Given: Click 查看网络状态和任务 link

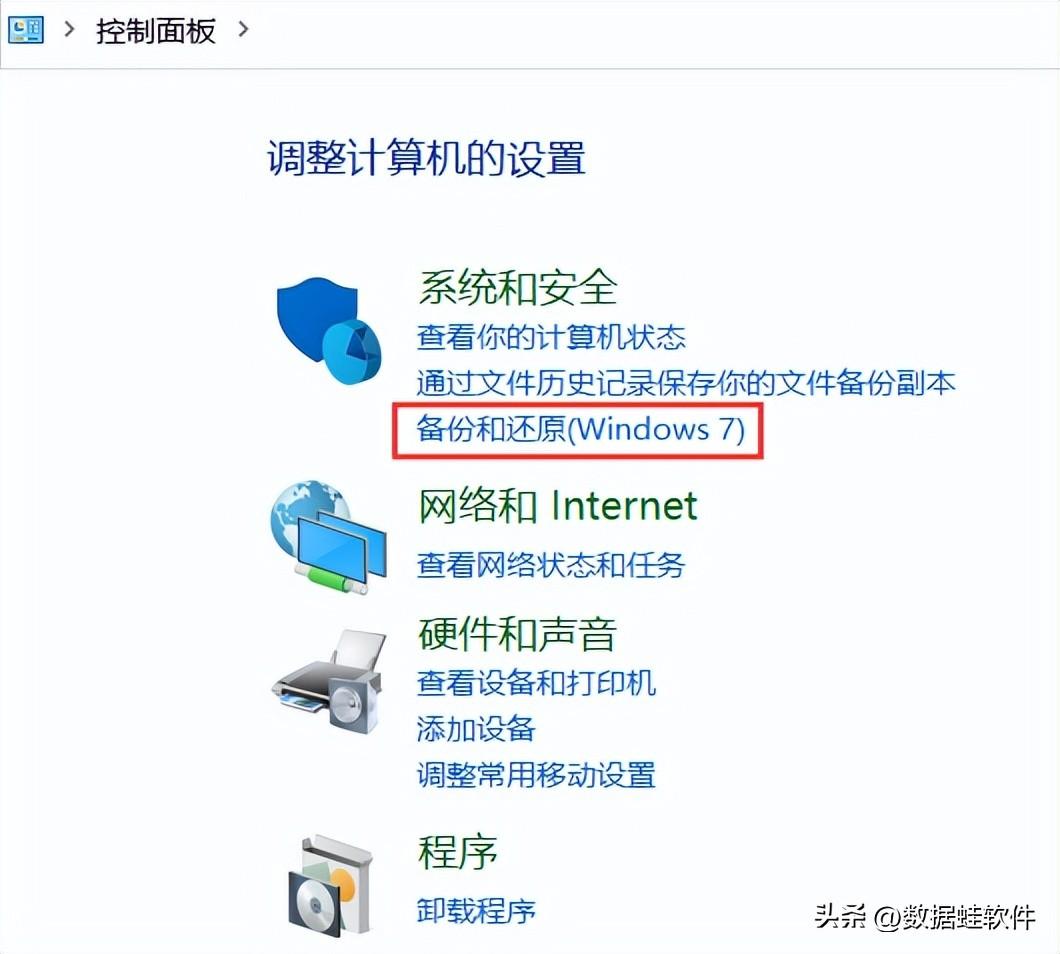Looking at the screenshot, I should 551,565.
